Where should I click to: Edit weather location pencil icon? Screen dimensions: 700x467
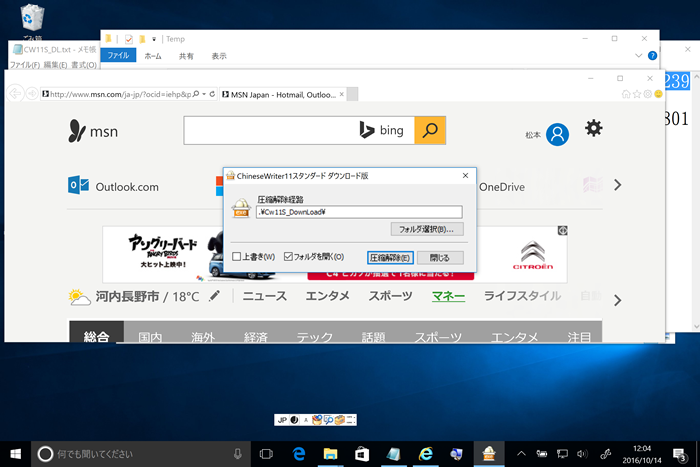(x=214, y=296)
